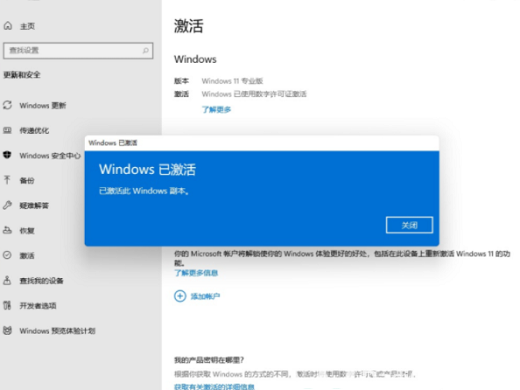Image resolution: width=520 pixels, height=390 pixels.
Task: Click the home icon beside 主页
Action: pyautogui.click(x=8, y=26)
